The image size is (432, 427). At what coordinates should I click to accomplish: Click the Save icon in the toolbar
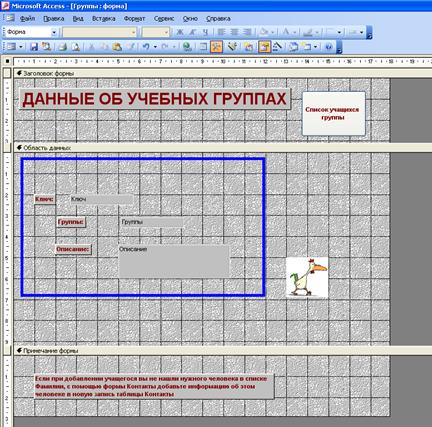coord(34,47)
